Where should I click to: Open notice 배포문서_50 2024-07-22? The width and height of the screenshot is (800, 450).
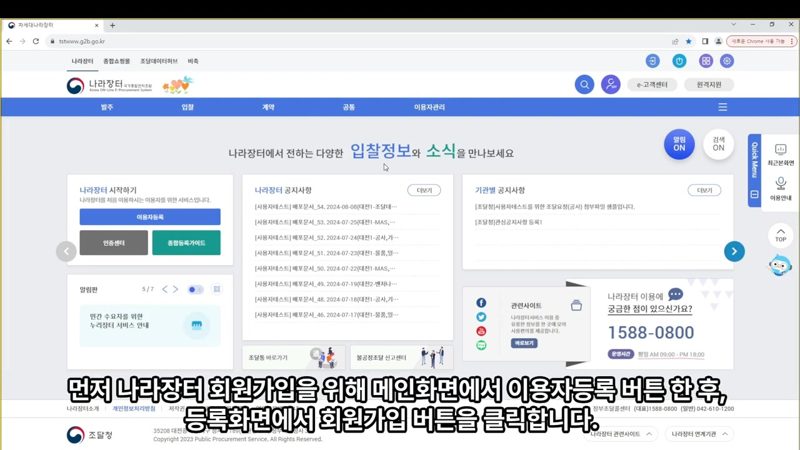pos(325,268)
